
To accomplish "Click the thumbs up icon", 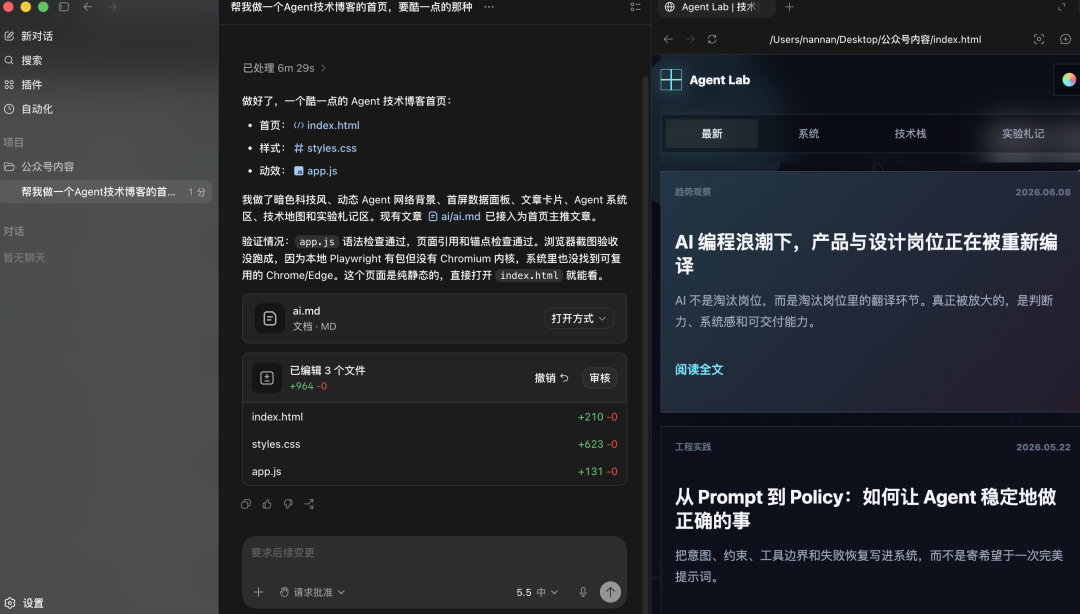I will pos(267,504).
